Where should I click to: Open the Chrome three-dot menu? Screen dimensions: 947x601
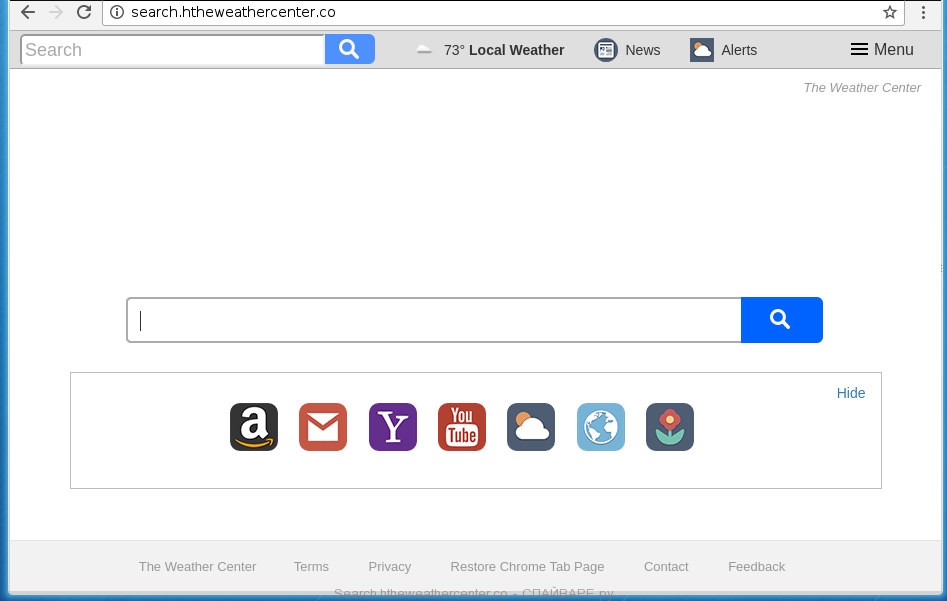(923, 13)
